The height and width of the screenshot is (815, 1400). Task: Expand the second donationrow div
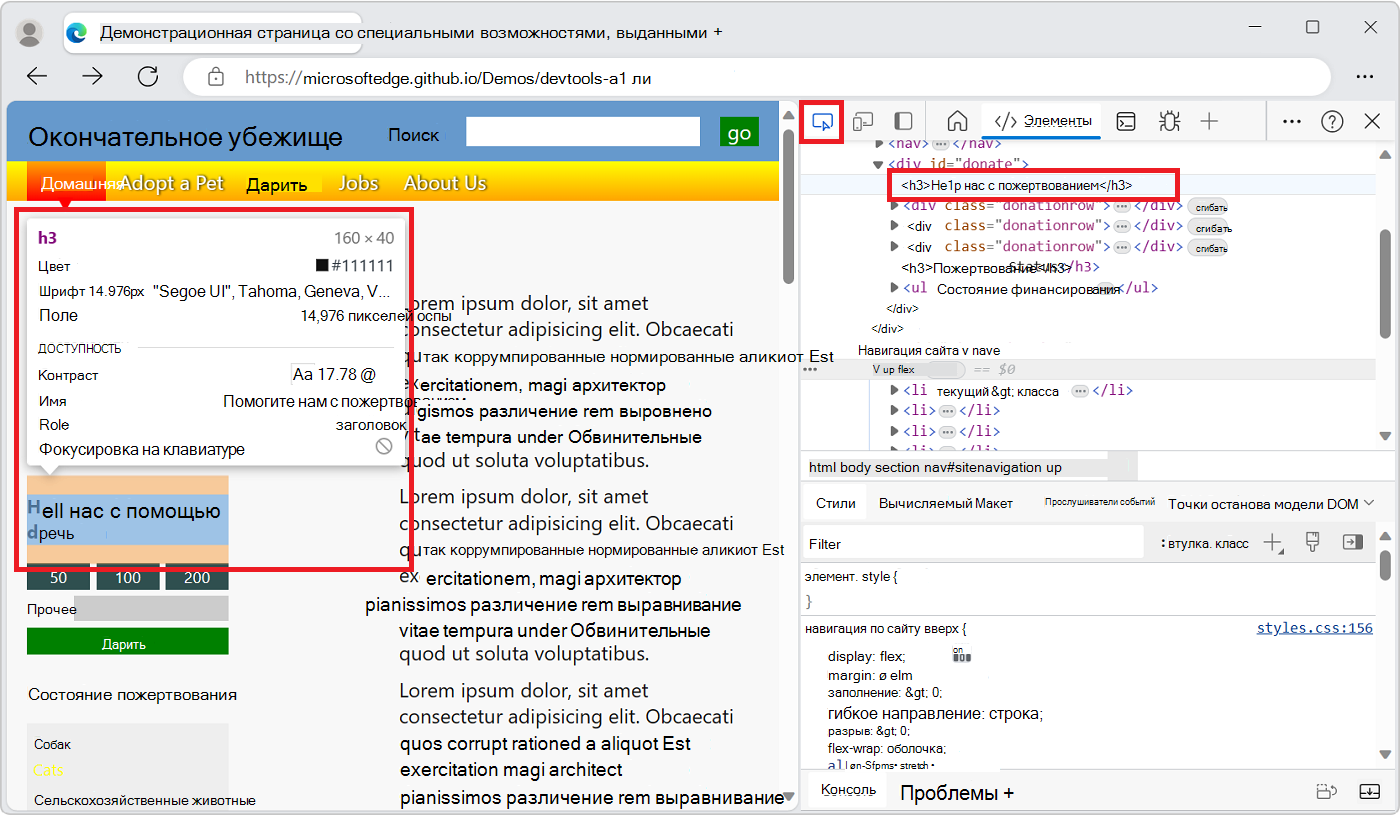pos(895,226)
